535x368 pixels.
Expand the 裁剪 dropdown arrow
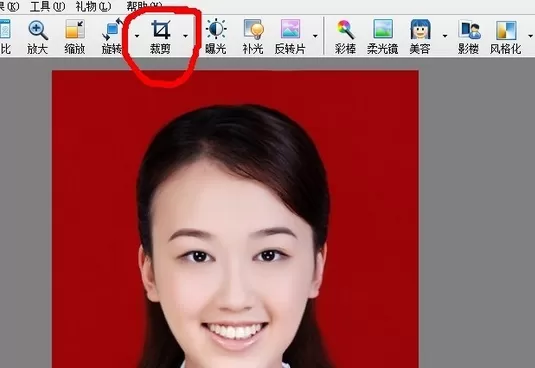pyautogui.click(x=185, y=35)
